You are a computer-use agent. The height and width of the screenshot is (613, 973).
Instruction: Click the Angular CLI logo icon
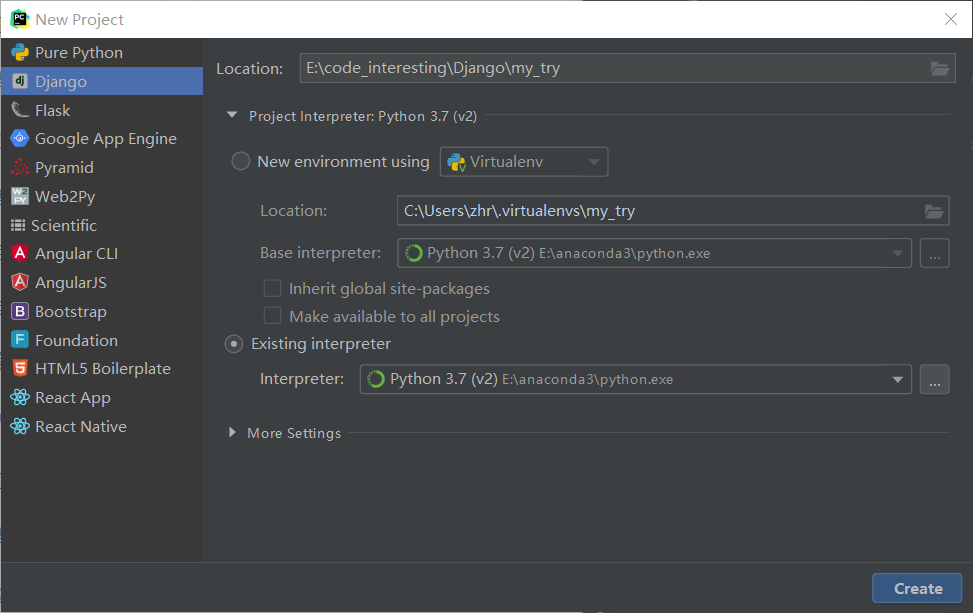[20, 253]
